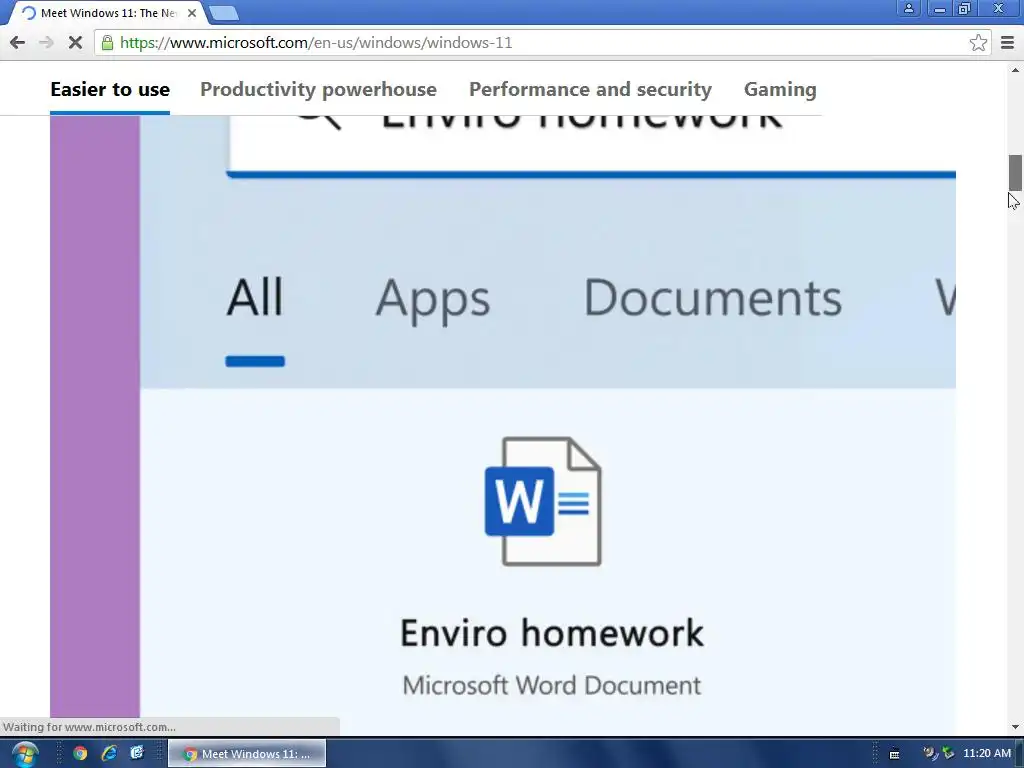1024x768 pixels.
Task: Click the URL address bar
Action: pos(542,43)
